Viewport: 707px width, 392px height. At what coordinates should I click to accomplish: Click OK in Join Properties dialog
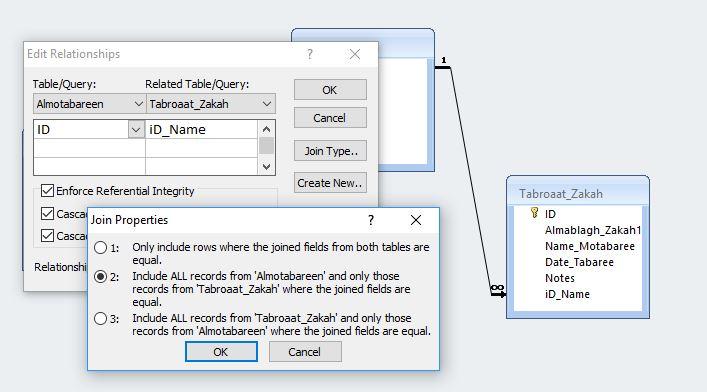221,352
